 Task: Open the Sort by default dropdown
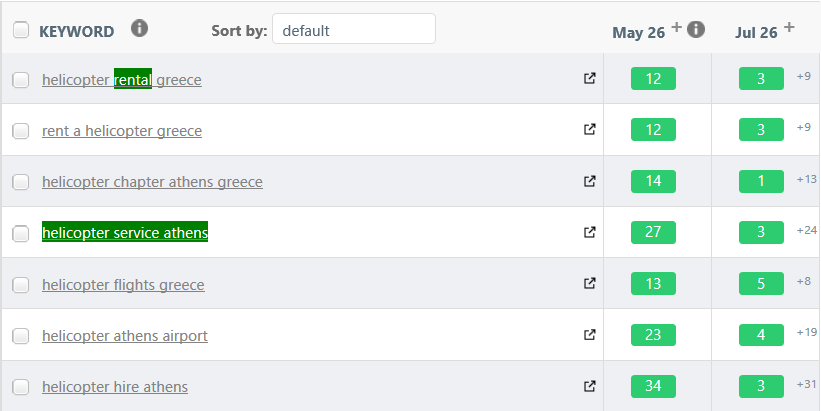click(354, 29)
